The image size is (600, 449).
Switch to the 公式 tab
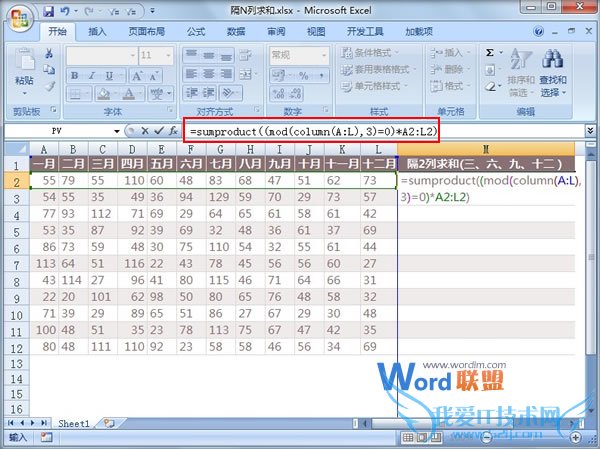coord(196,31)
